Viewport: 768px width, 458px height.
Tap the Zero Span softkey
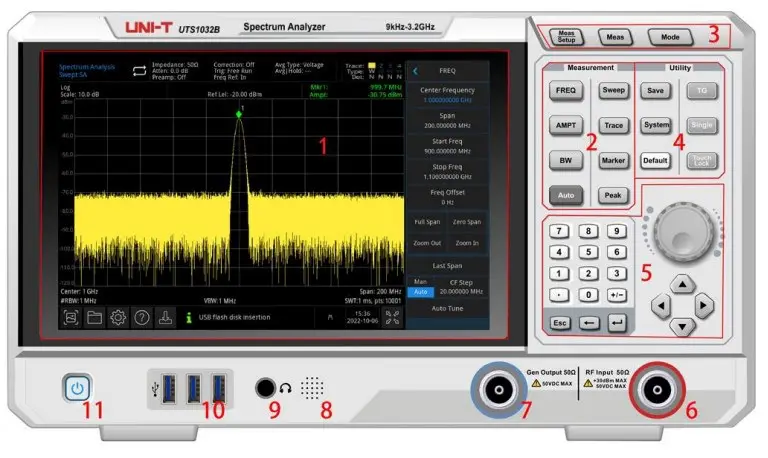[467, 222]
